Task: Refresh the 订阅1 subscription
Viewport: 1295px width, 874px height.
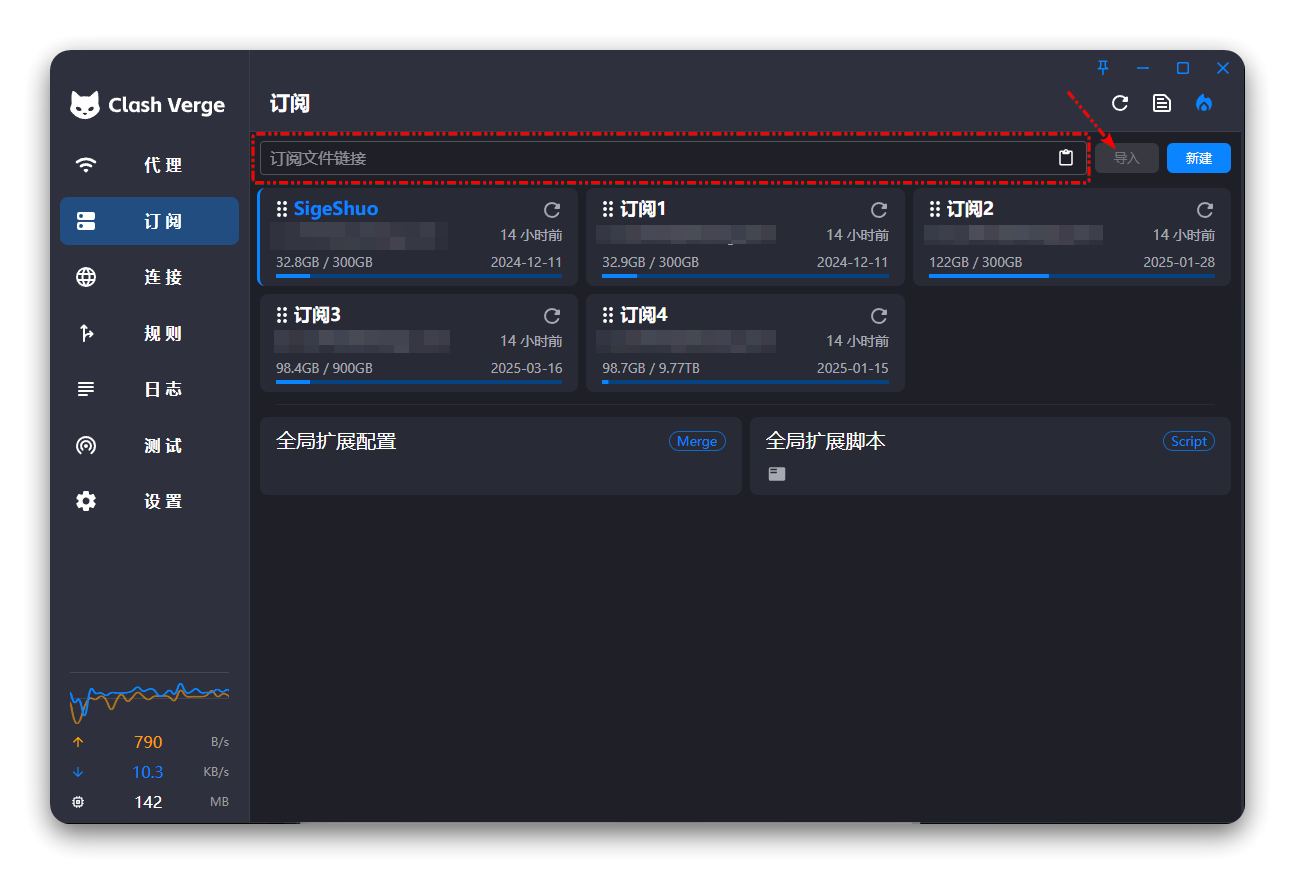Action: tap(879, 210)
